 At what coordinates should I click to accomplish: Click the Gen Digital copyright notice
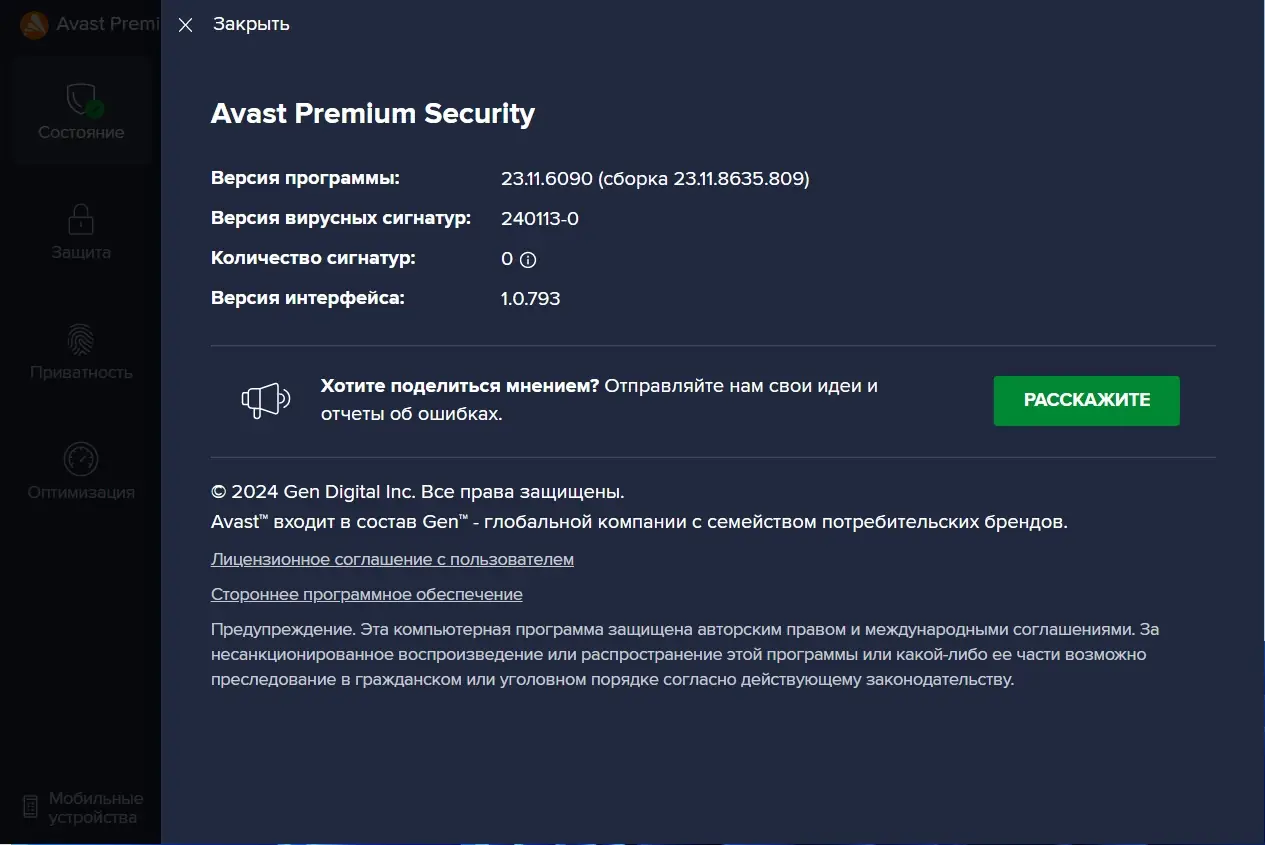pyautogui.click(x=416, y=491)
